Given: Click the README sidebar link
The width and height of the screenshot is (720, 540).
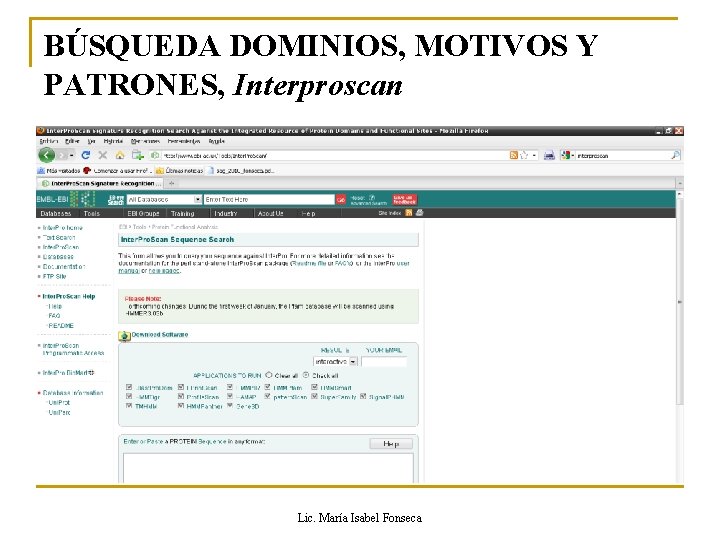Looking at the screenshot, I should 61,326.
